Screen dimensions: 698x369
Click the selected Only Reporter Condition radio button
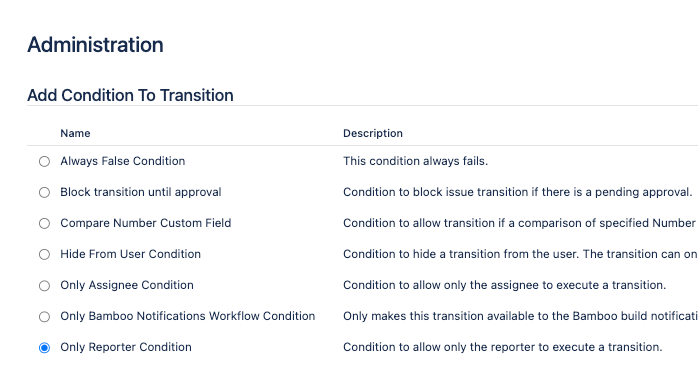pyautogui.click(x=44, y=348)
